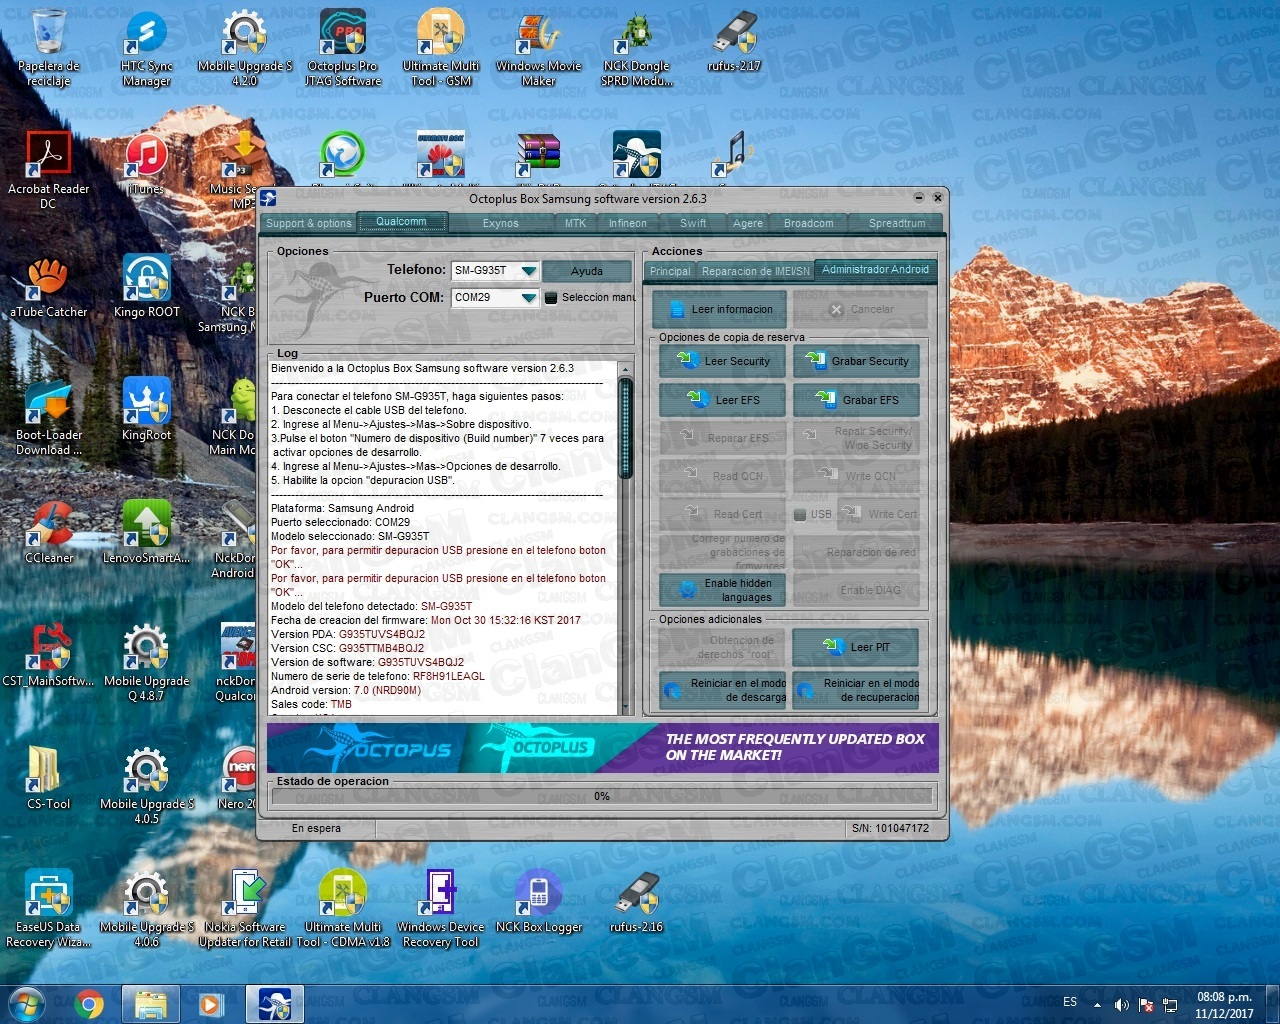Screen dimensions: 1280x1024
Task: Open Octoplus Pro JTAG Software icon
Action: 343,47
